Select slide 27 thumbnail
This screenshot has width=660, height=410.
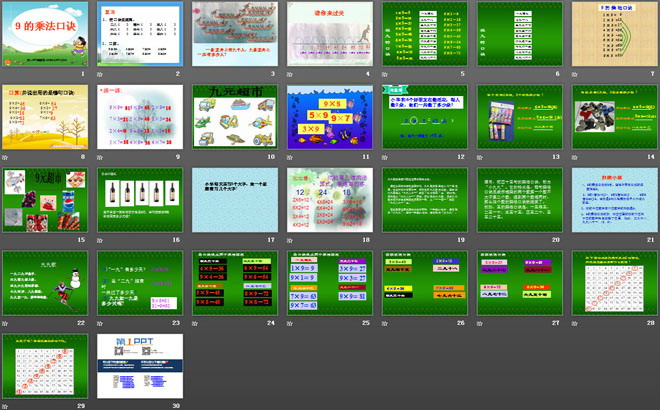520,283
